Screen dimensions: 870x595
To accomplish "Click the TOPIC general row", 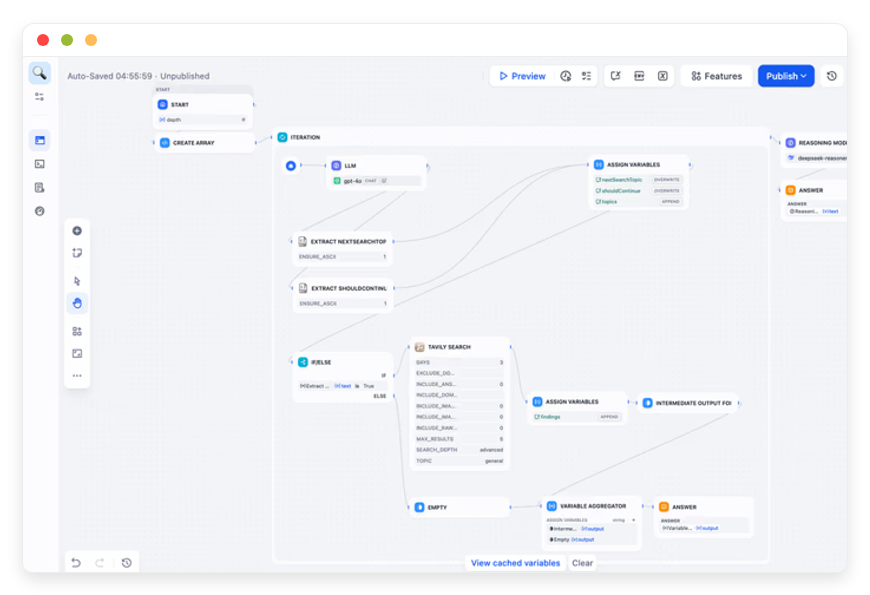I will coord(459,461).
